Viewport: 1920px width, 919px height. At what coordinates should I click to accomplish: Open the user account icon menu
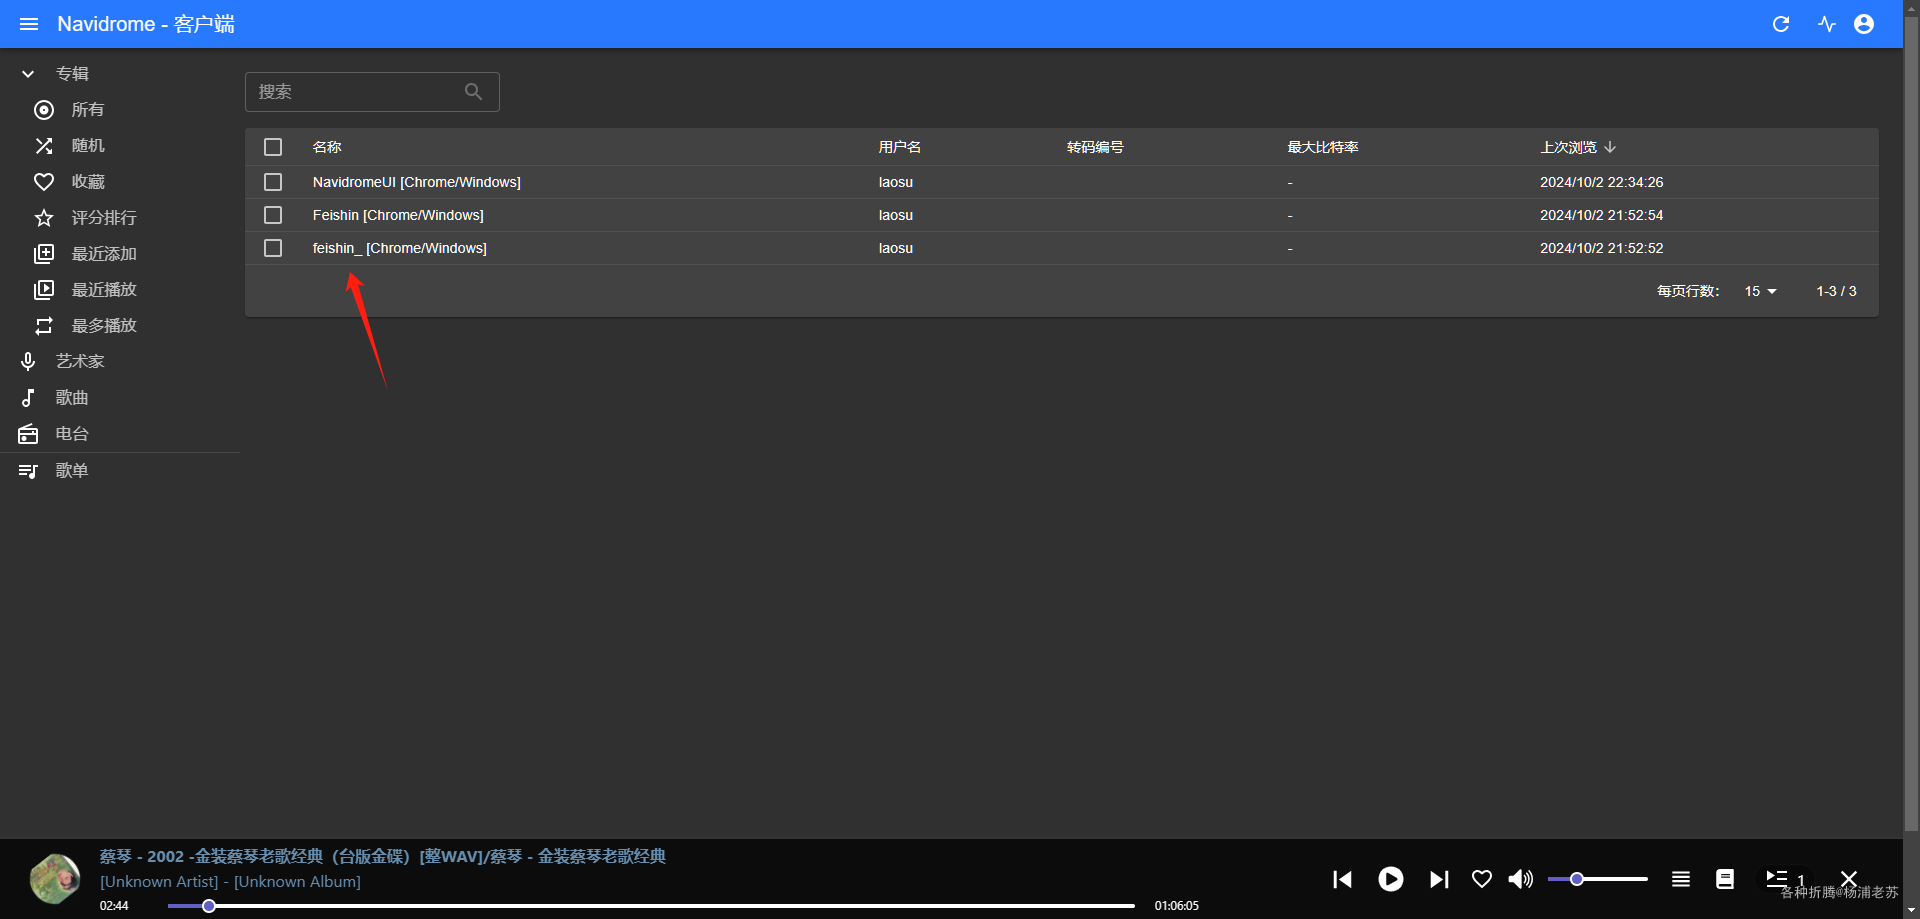[1864, 24]
